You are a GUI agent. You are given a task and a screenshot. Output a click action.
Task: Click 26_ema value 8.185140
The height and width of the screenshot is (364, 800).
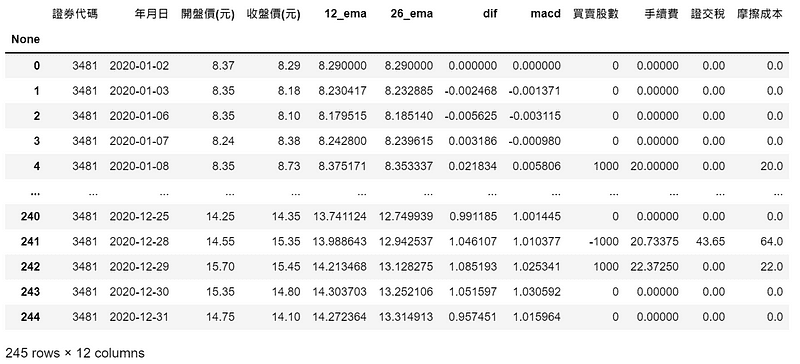tap(409, 116)
